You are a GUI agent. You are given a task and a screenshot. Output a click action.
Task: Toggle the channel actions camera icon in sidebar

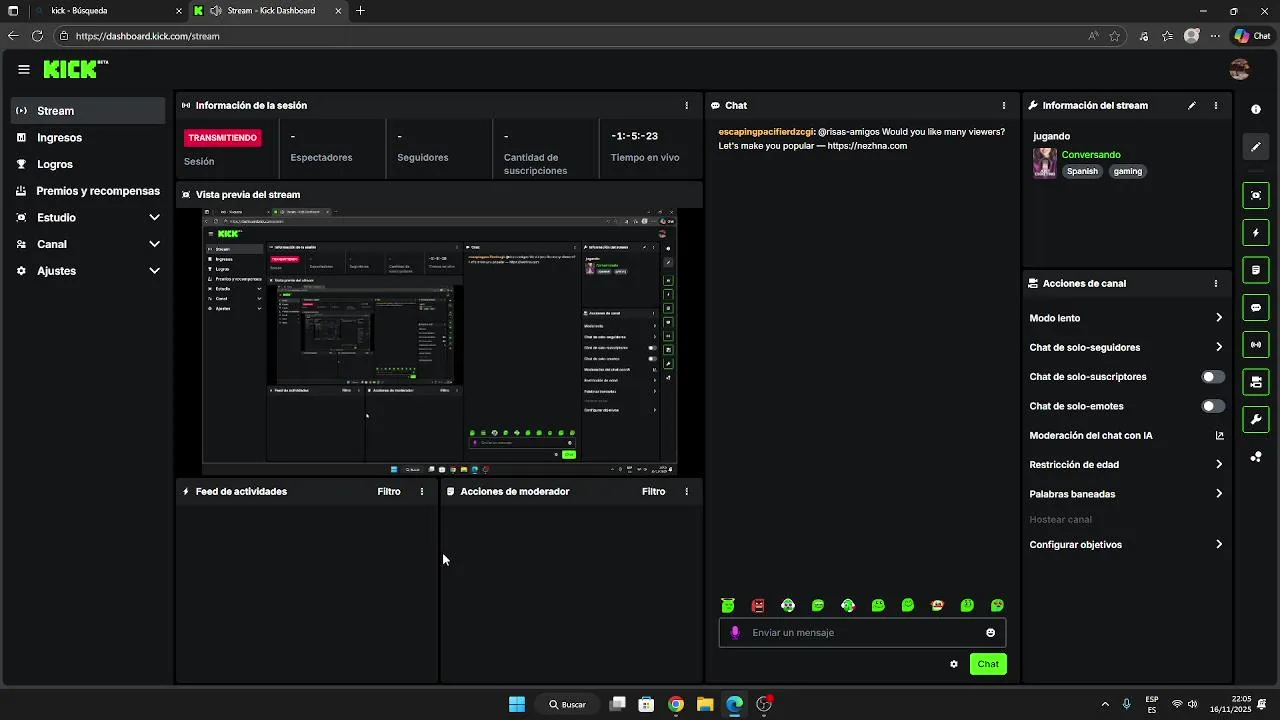click(x=1256, y=382)
